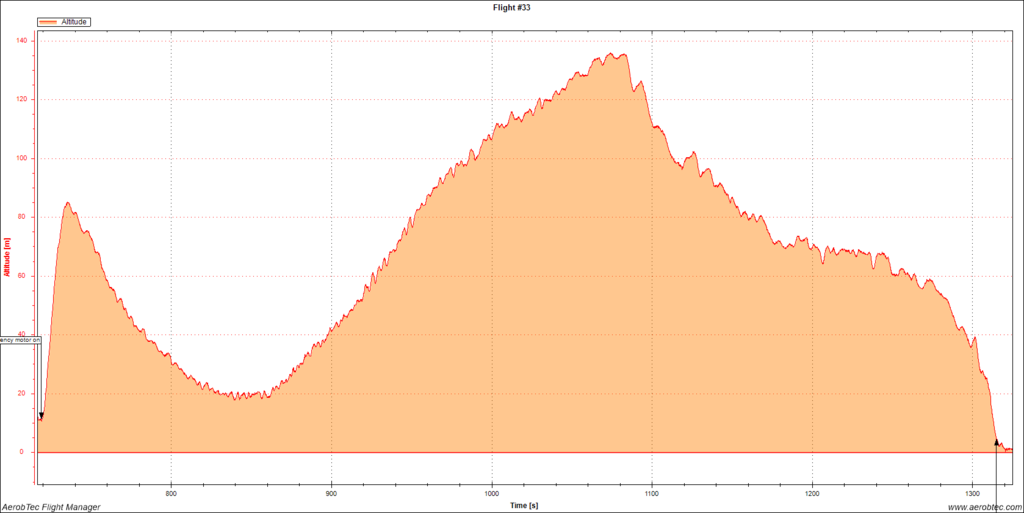Click the upward arrowhead marker at landing
The width and height of the screenshot is (1024, 513).
[x=996, y=440]
